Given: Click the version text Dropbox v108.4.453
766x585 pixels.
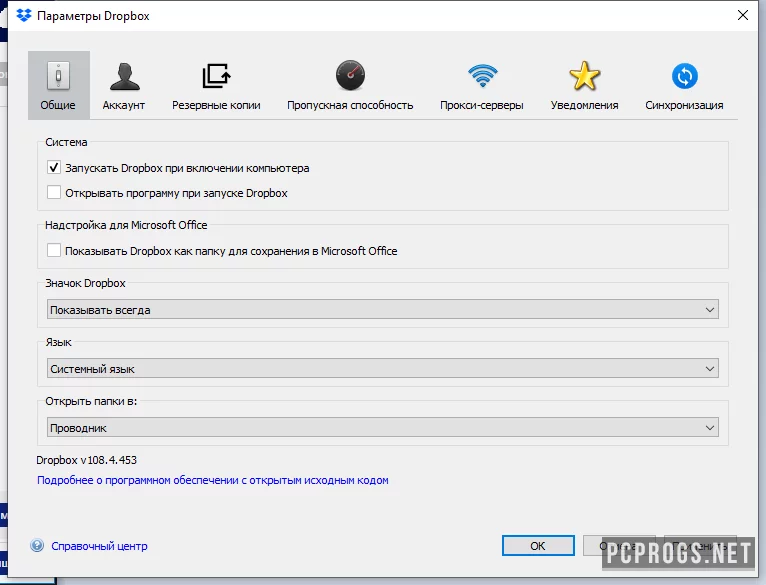Looking at the screenshot, I should [x=86, y=460].
